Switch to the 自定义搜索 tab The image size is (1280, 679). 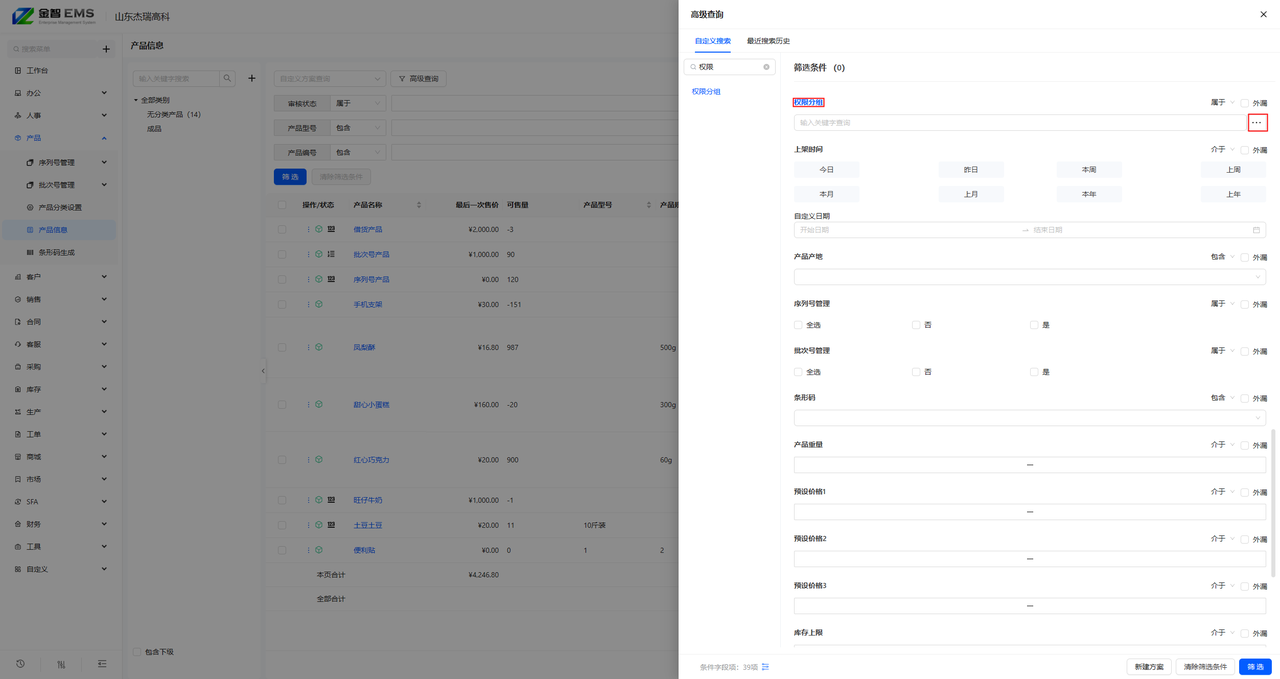[713, 41]
